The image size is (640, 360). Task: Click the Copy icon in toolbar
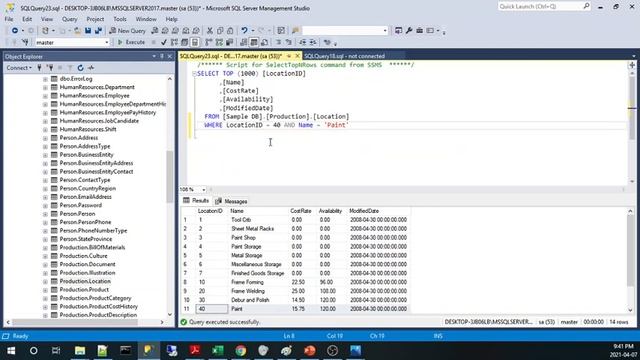click(x=220, y=31)
